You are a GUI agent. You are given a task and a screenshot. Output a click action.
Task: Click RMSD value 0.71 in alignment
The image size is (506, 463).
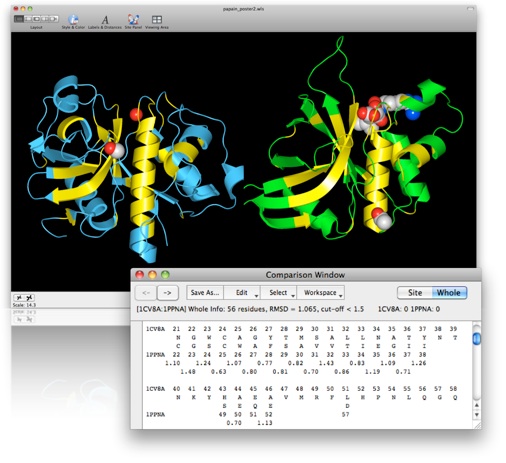(x=403, y=371)
